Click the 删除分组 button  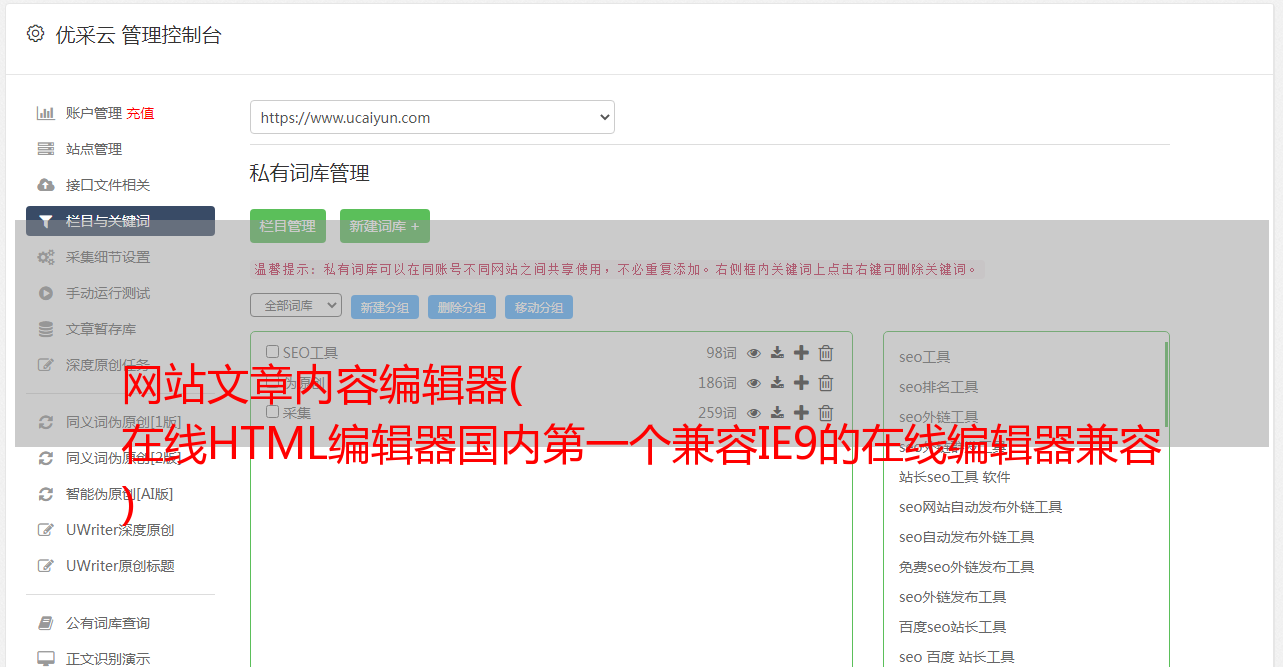[462, 307]
